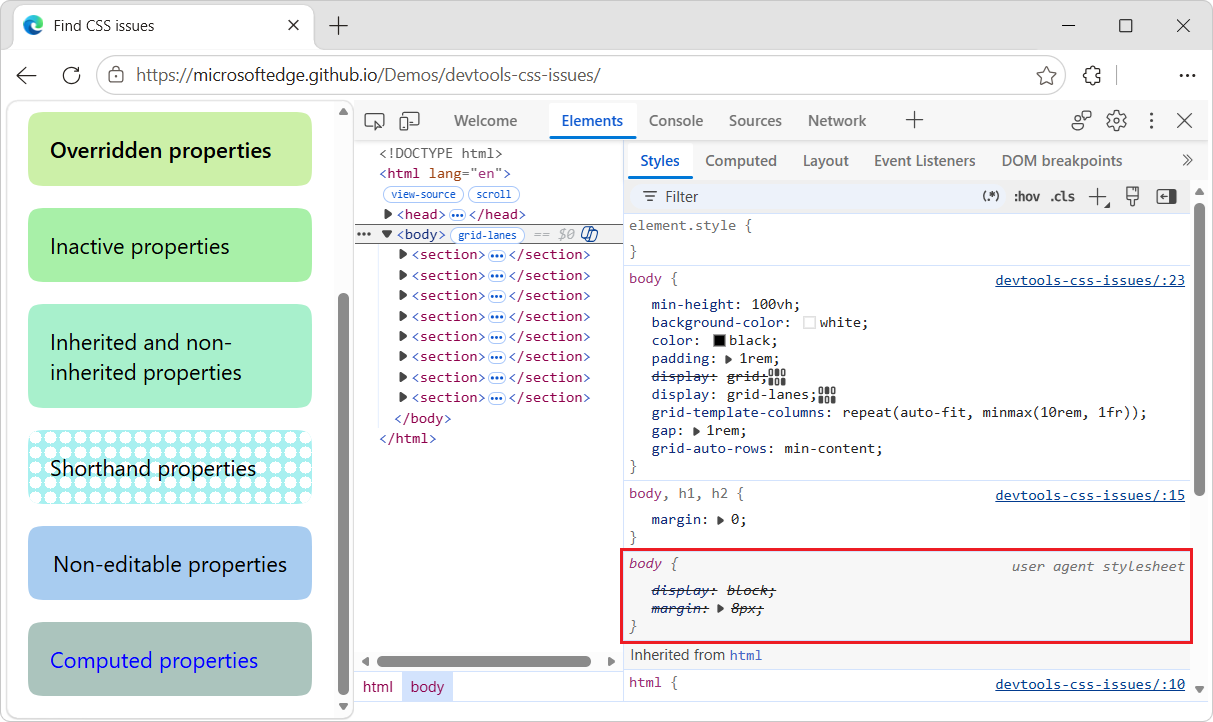Image resolution: width=1213 pixels, height=722 pixels.
Task: Toggle the grid-lanes badge on body
Action: pos(488,235)
